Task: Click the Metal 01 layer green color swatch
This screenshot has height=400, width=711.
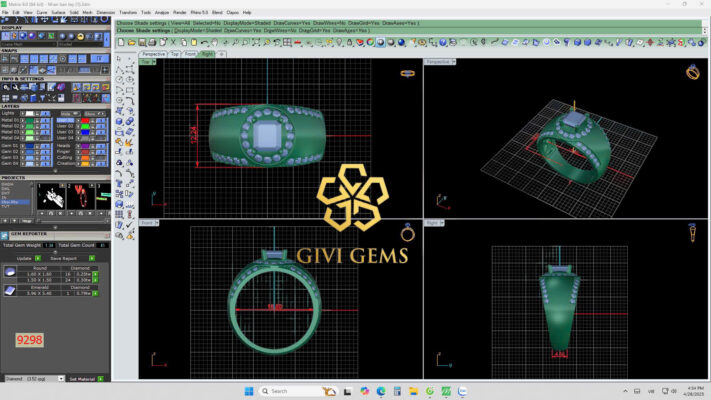Action: (30, 120)
